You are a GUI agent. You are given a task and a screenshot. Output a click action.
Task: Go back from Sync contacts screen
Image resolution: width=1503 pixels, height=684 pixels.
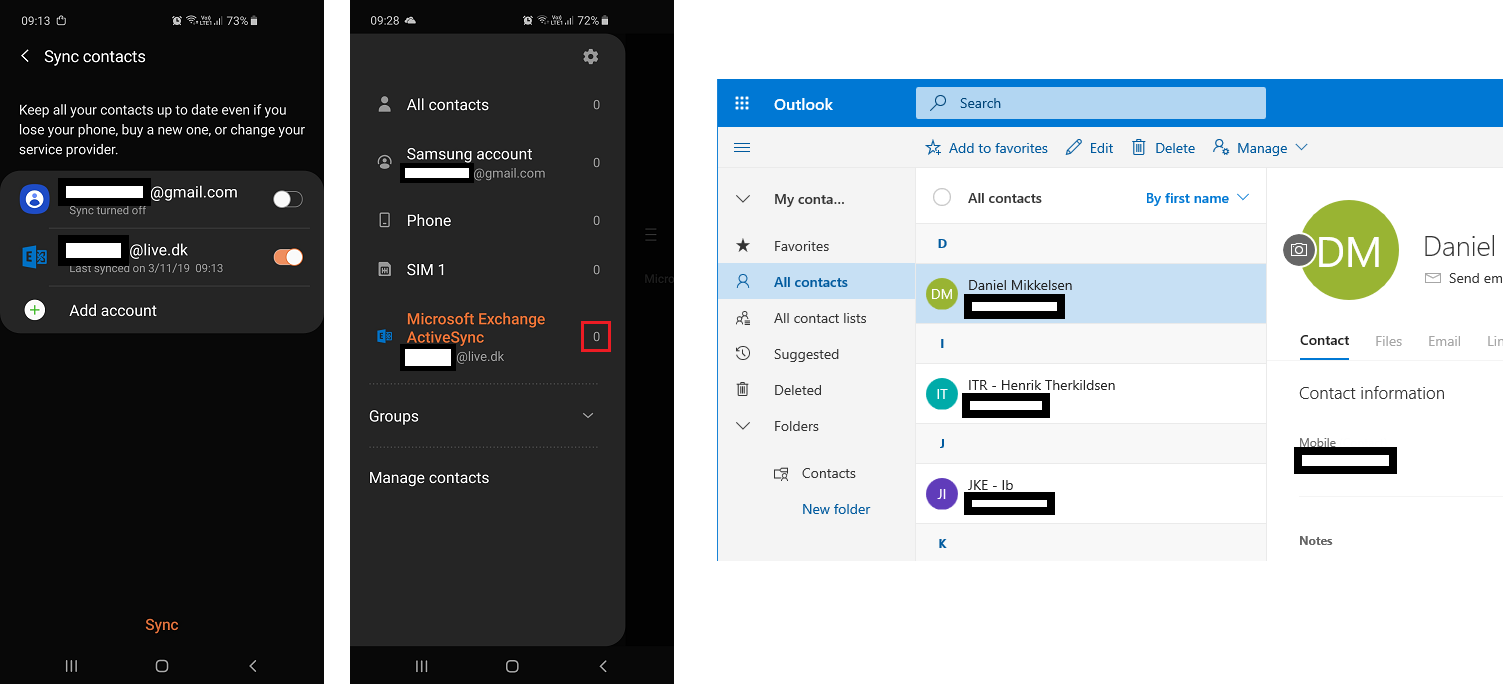(25, 57)
